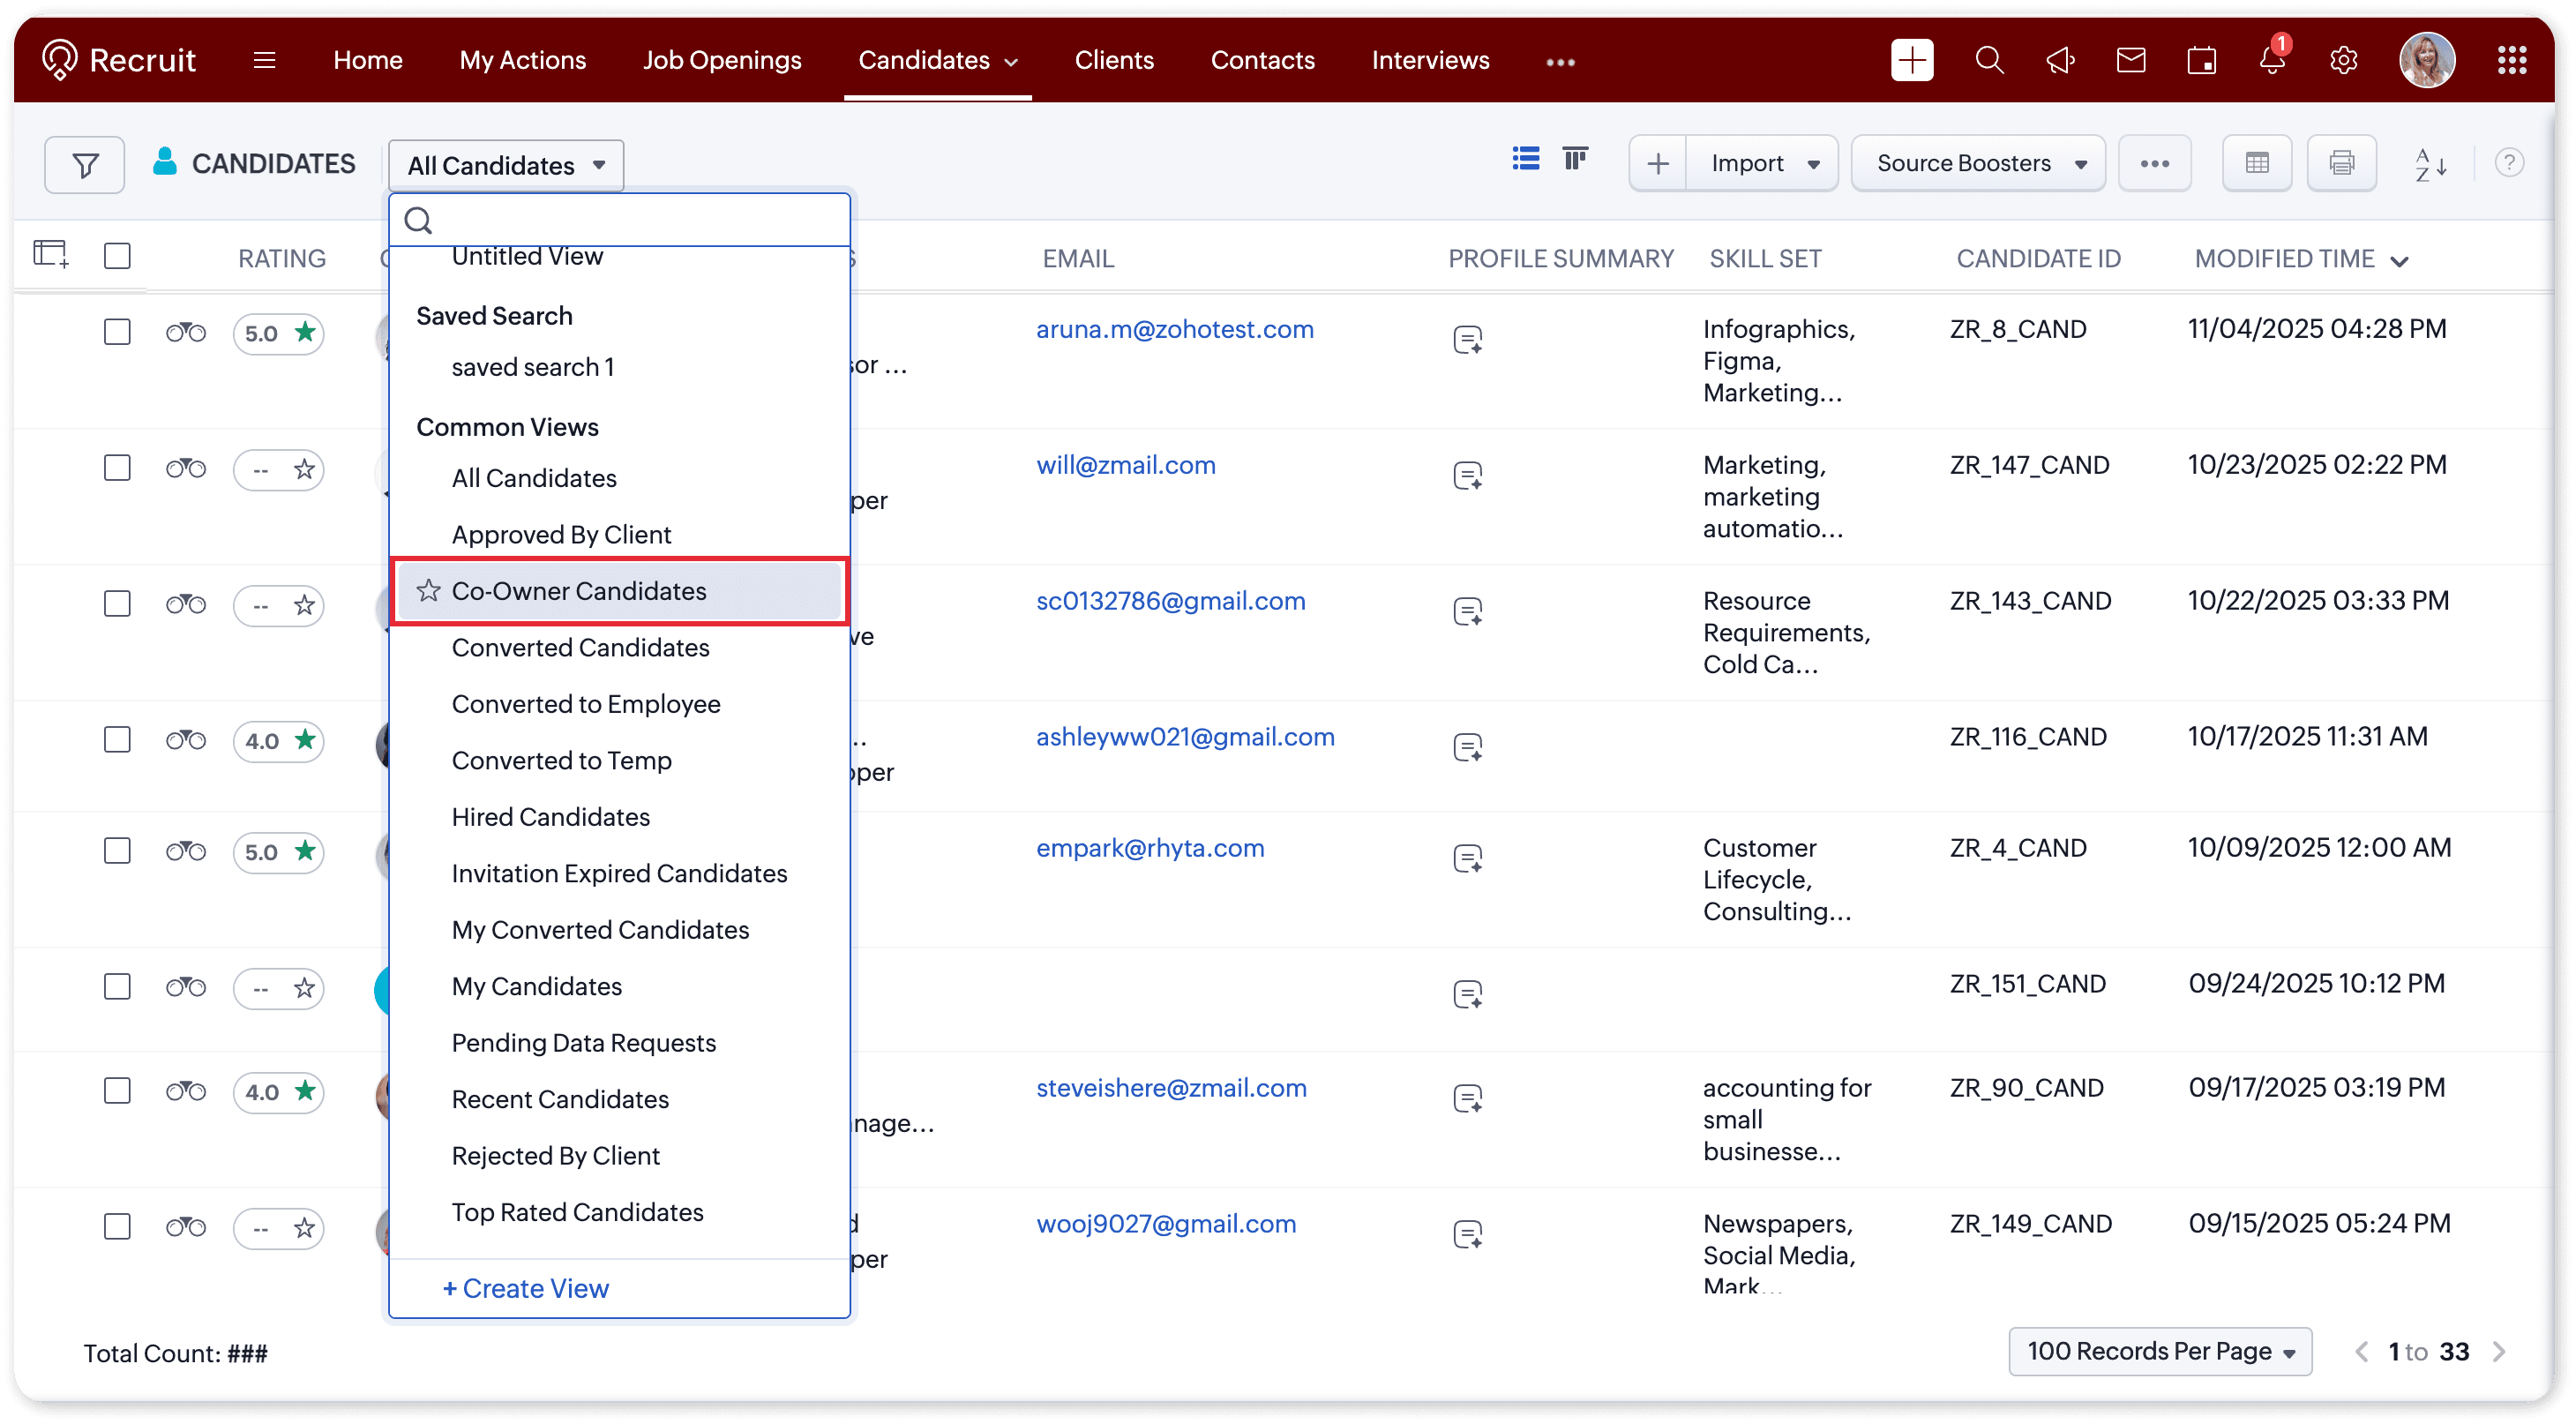Screen dimensions: 2576x1424
Task: Check the box for ZR_4_CAND row
Action: (117, 851)
